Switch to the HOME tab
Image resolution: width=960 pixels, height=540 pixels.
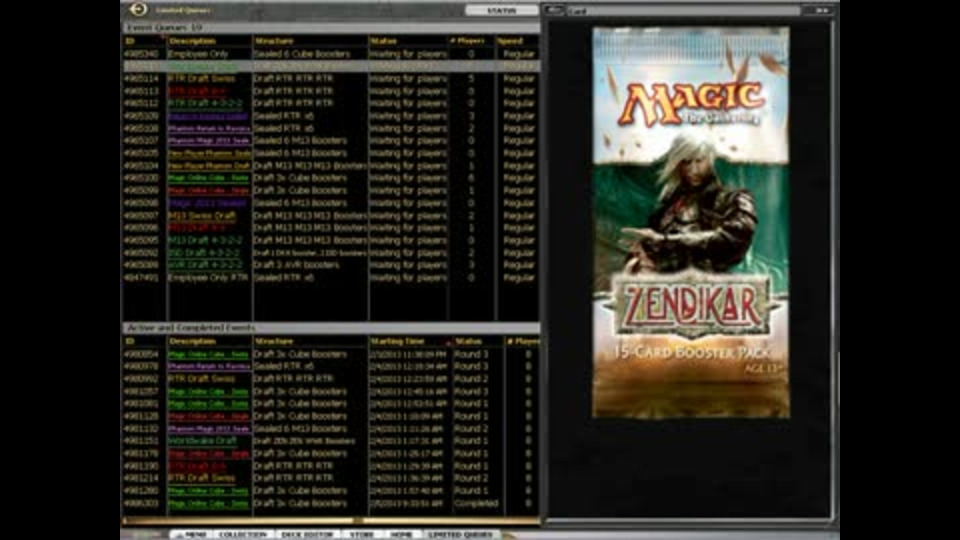click(402, 534)
